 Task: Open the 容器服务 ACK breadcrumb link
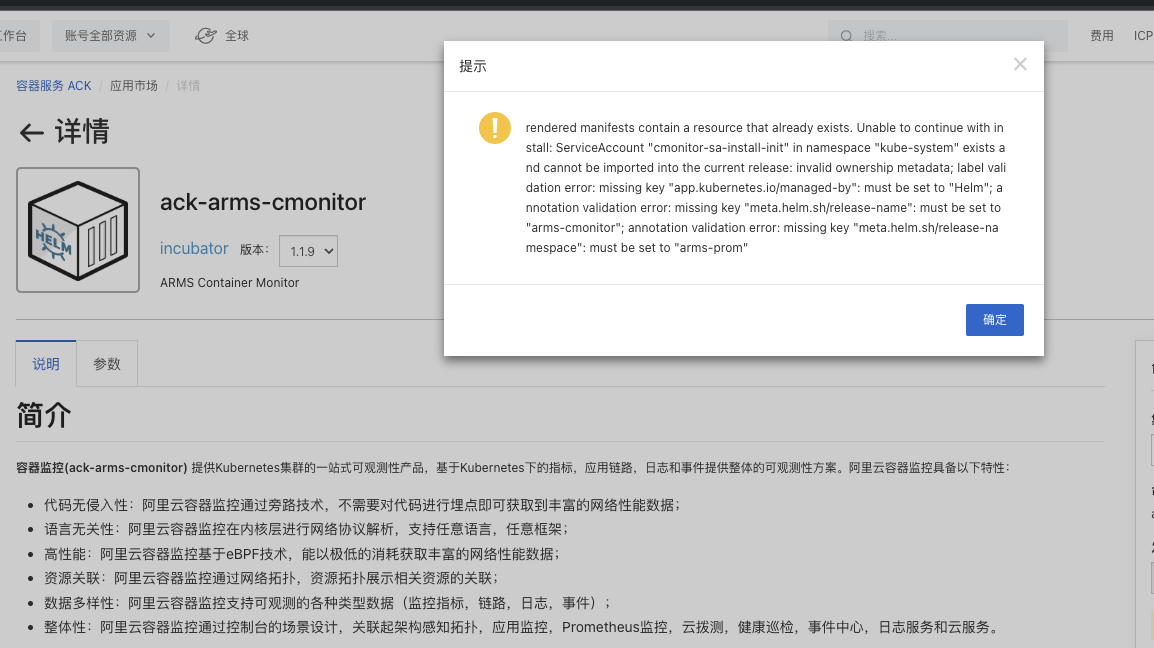click(x=54, y=85)
